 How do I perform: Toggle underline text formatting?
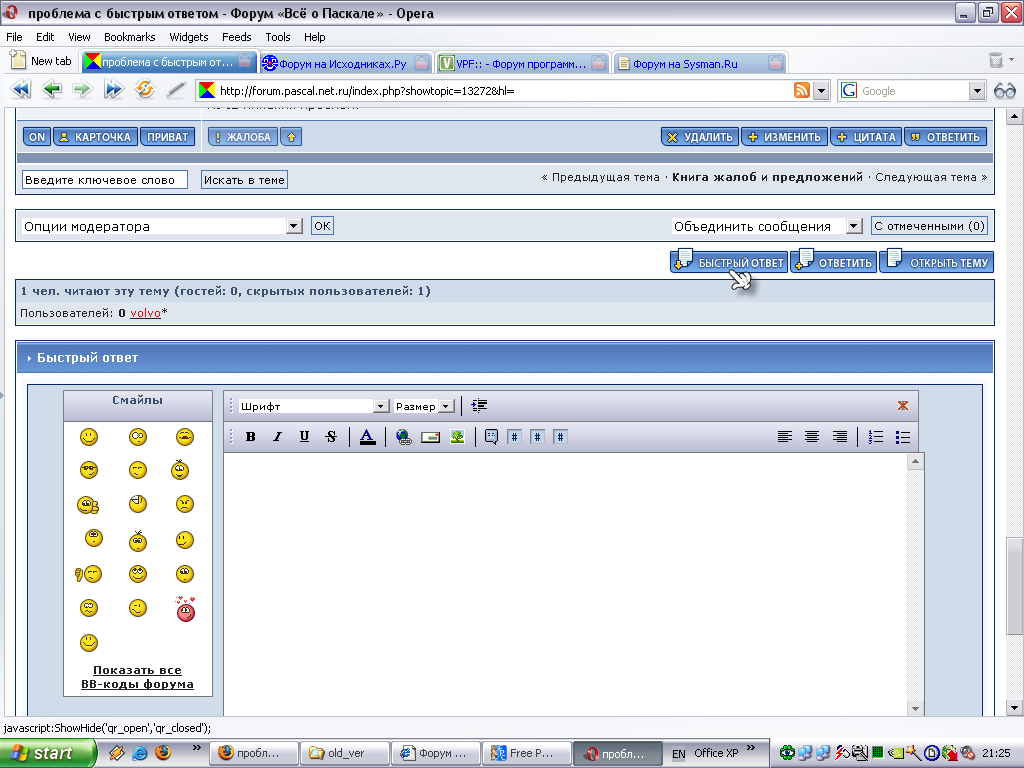click(304, 437)
